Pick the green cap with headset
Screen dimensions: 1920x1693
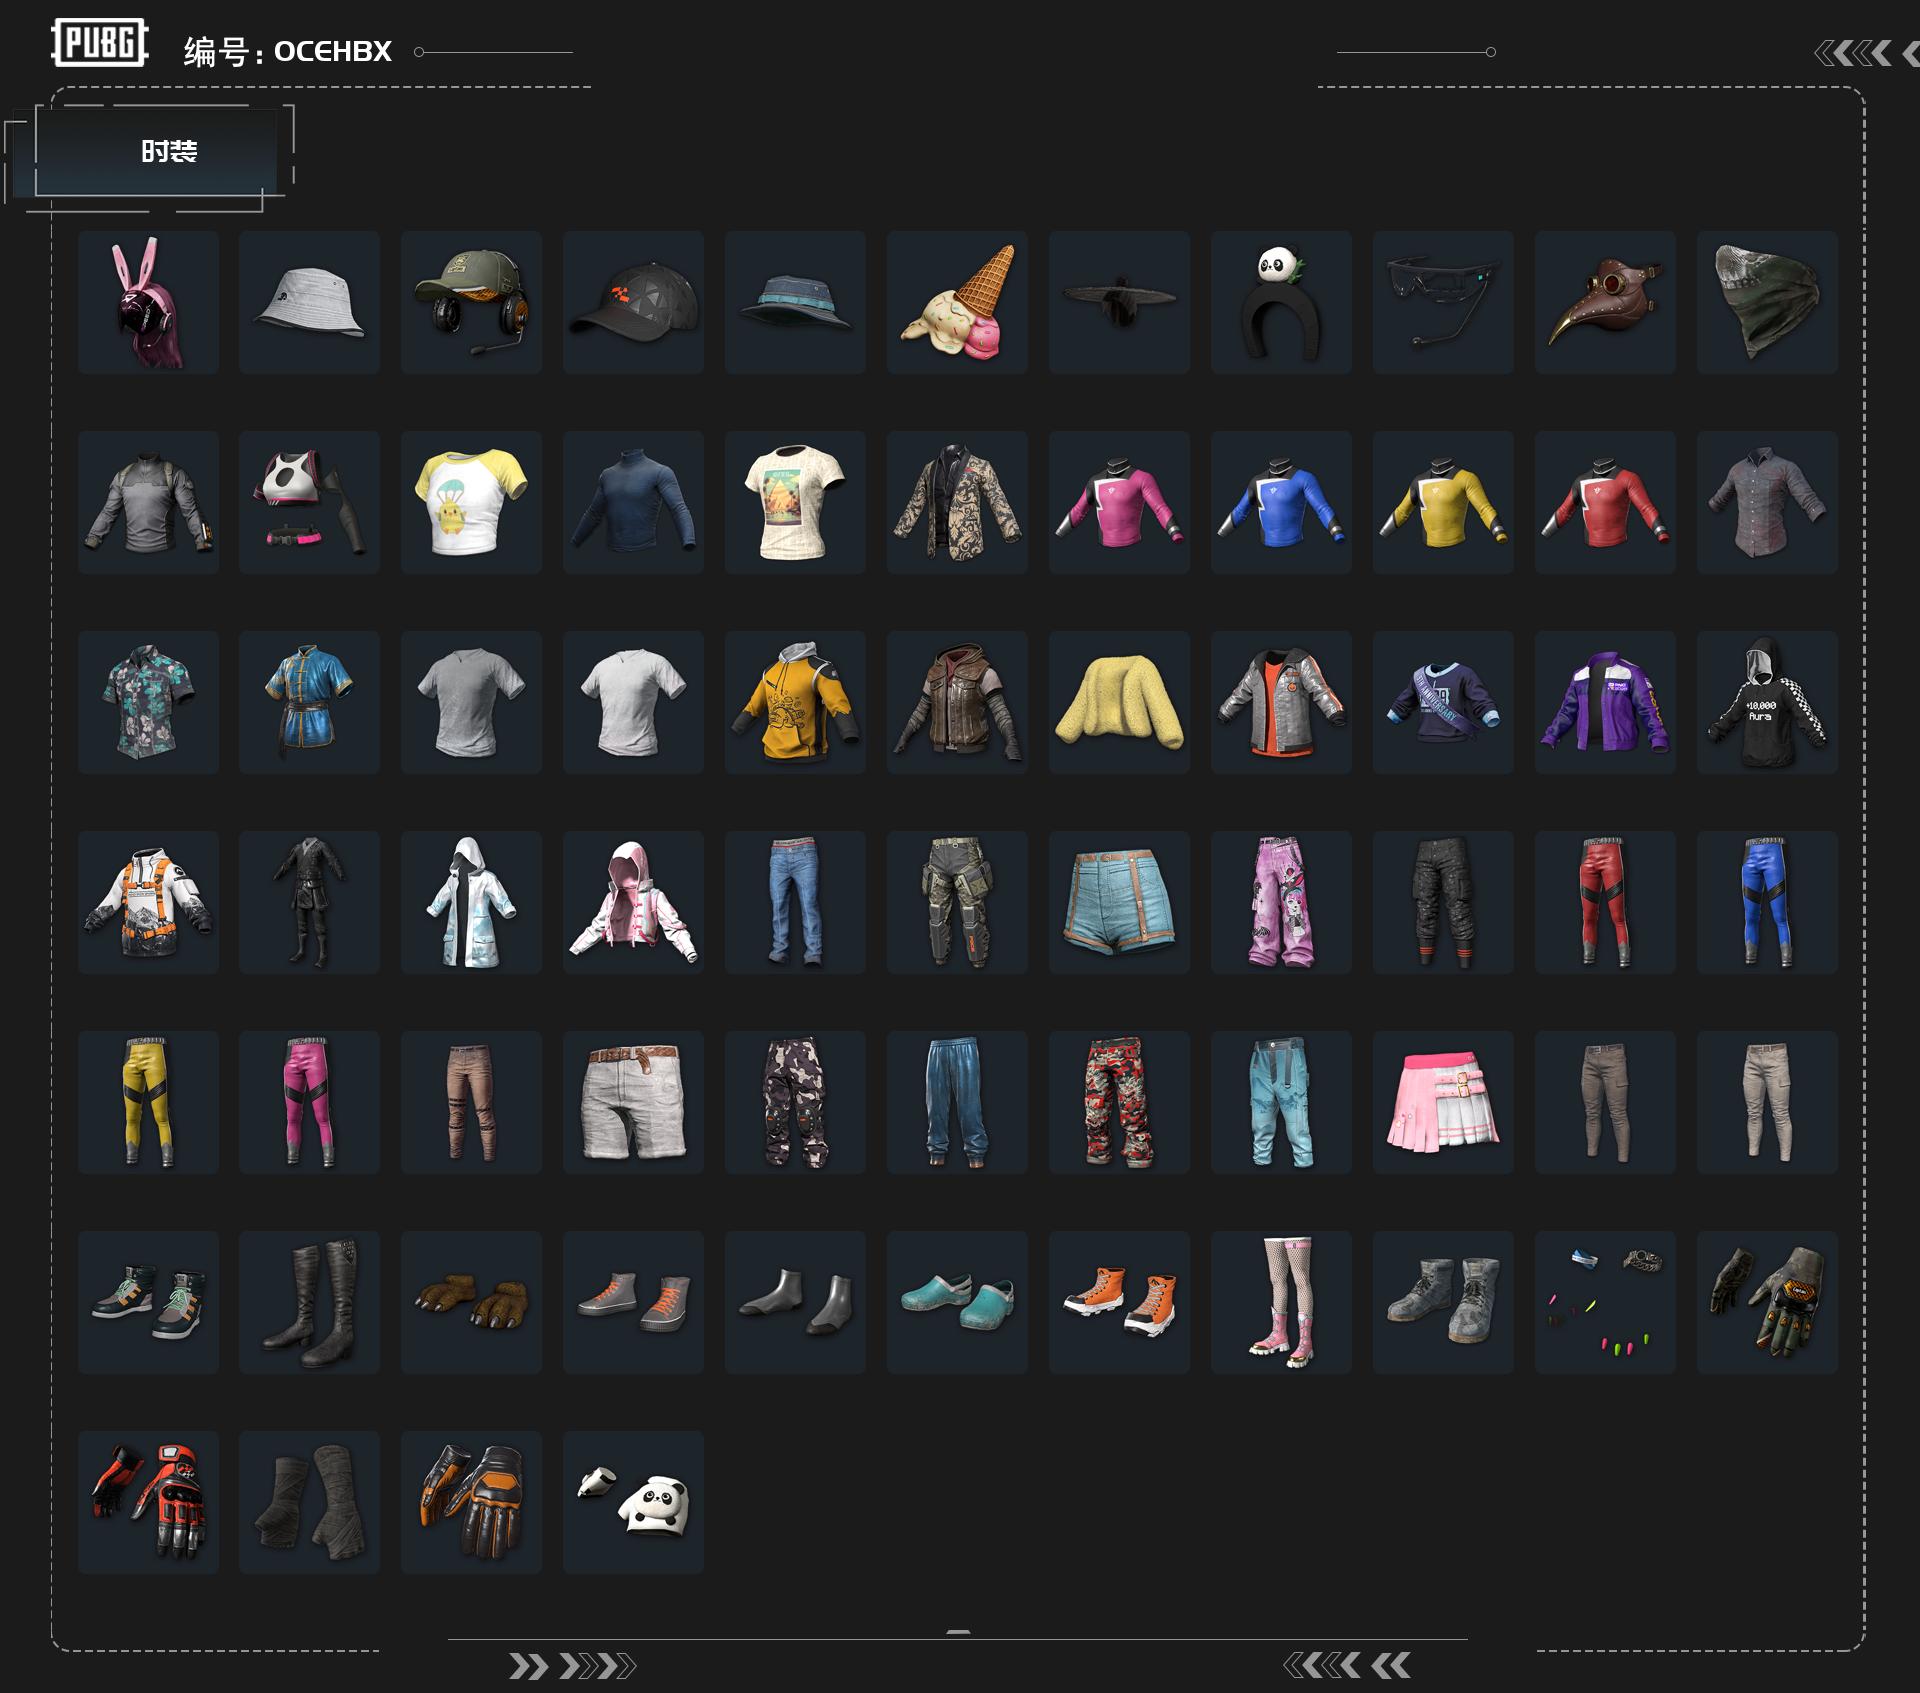[x=472, y=302]
